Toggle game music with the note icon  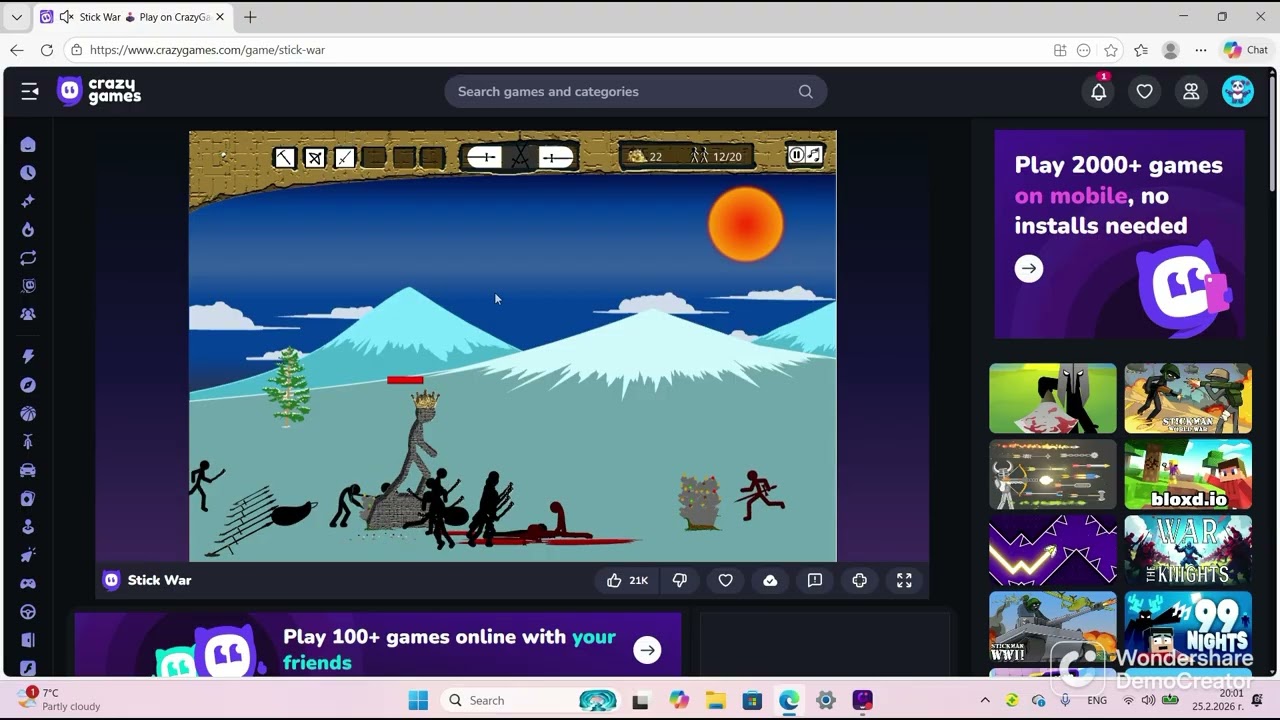(x=814, y=154)
